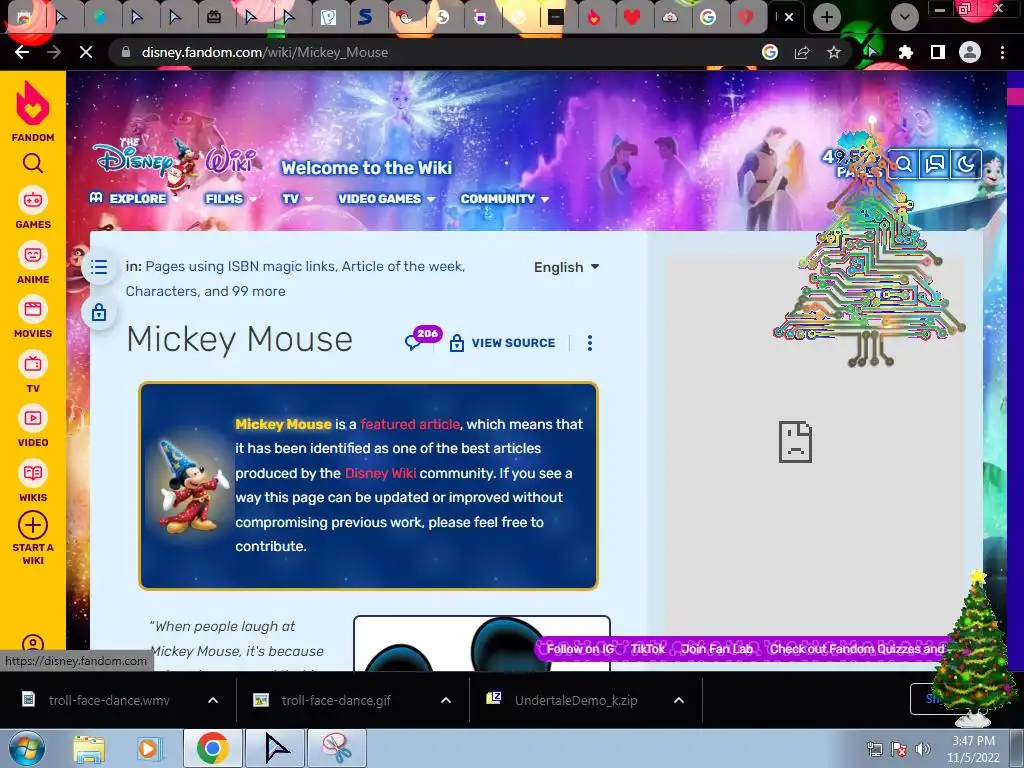Expand the Community menu
The image size is (1024, 768).
[504, 199]
